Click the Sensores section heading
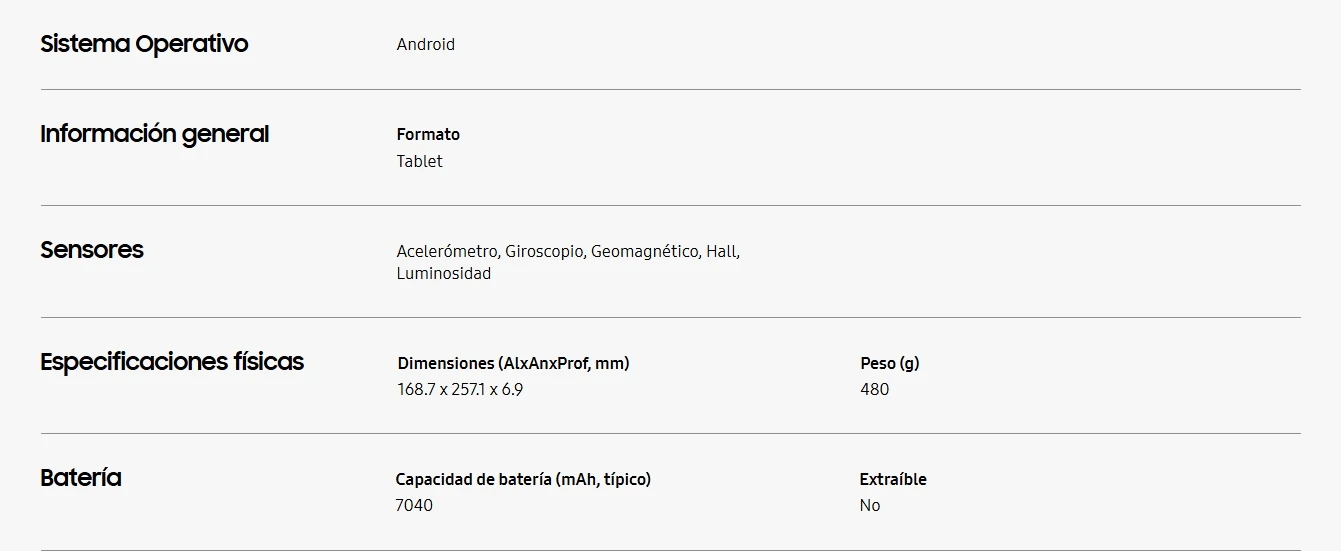1341x551 pixels. pos(92,250)
